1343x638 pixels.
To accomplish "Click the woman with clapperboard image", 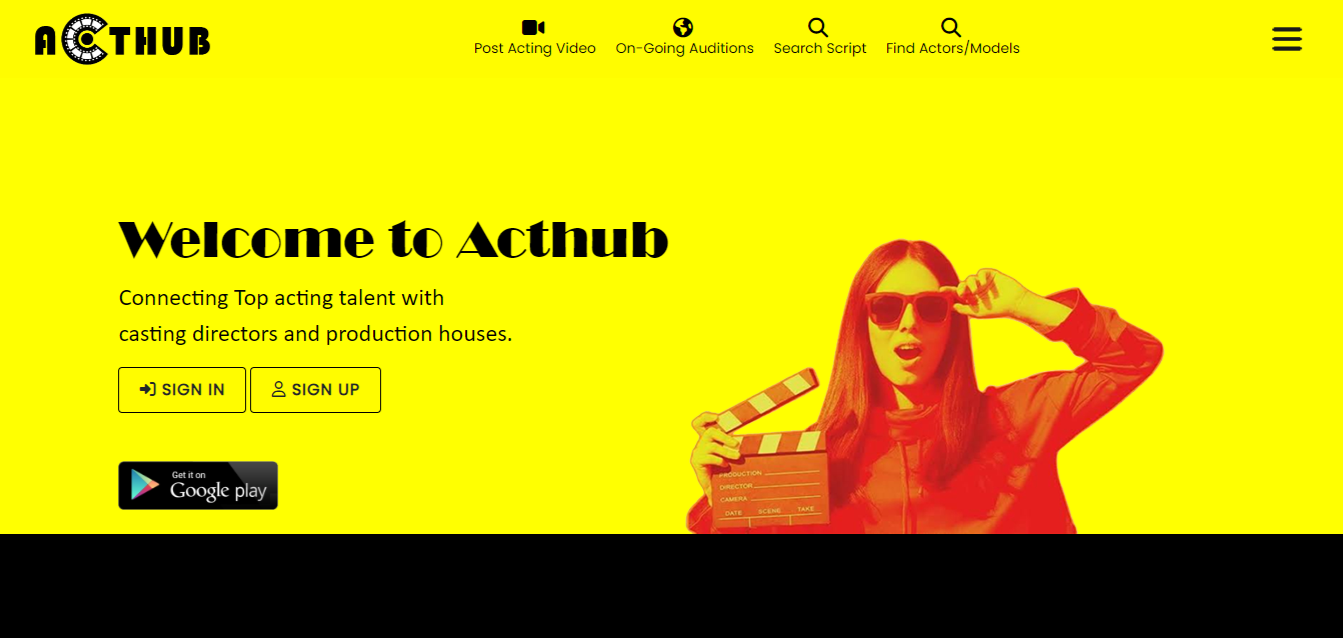I will (x=925, y=386).
